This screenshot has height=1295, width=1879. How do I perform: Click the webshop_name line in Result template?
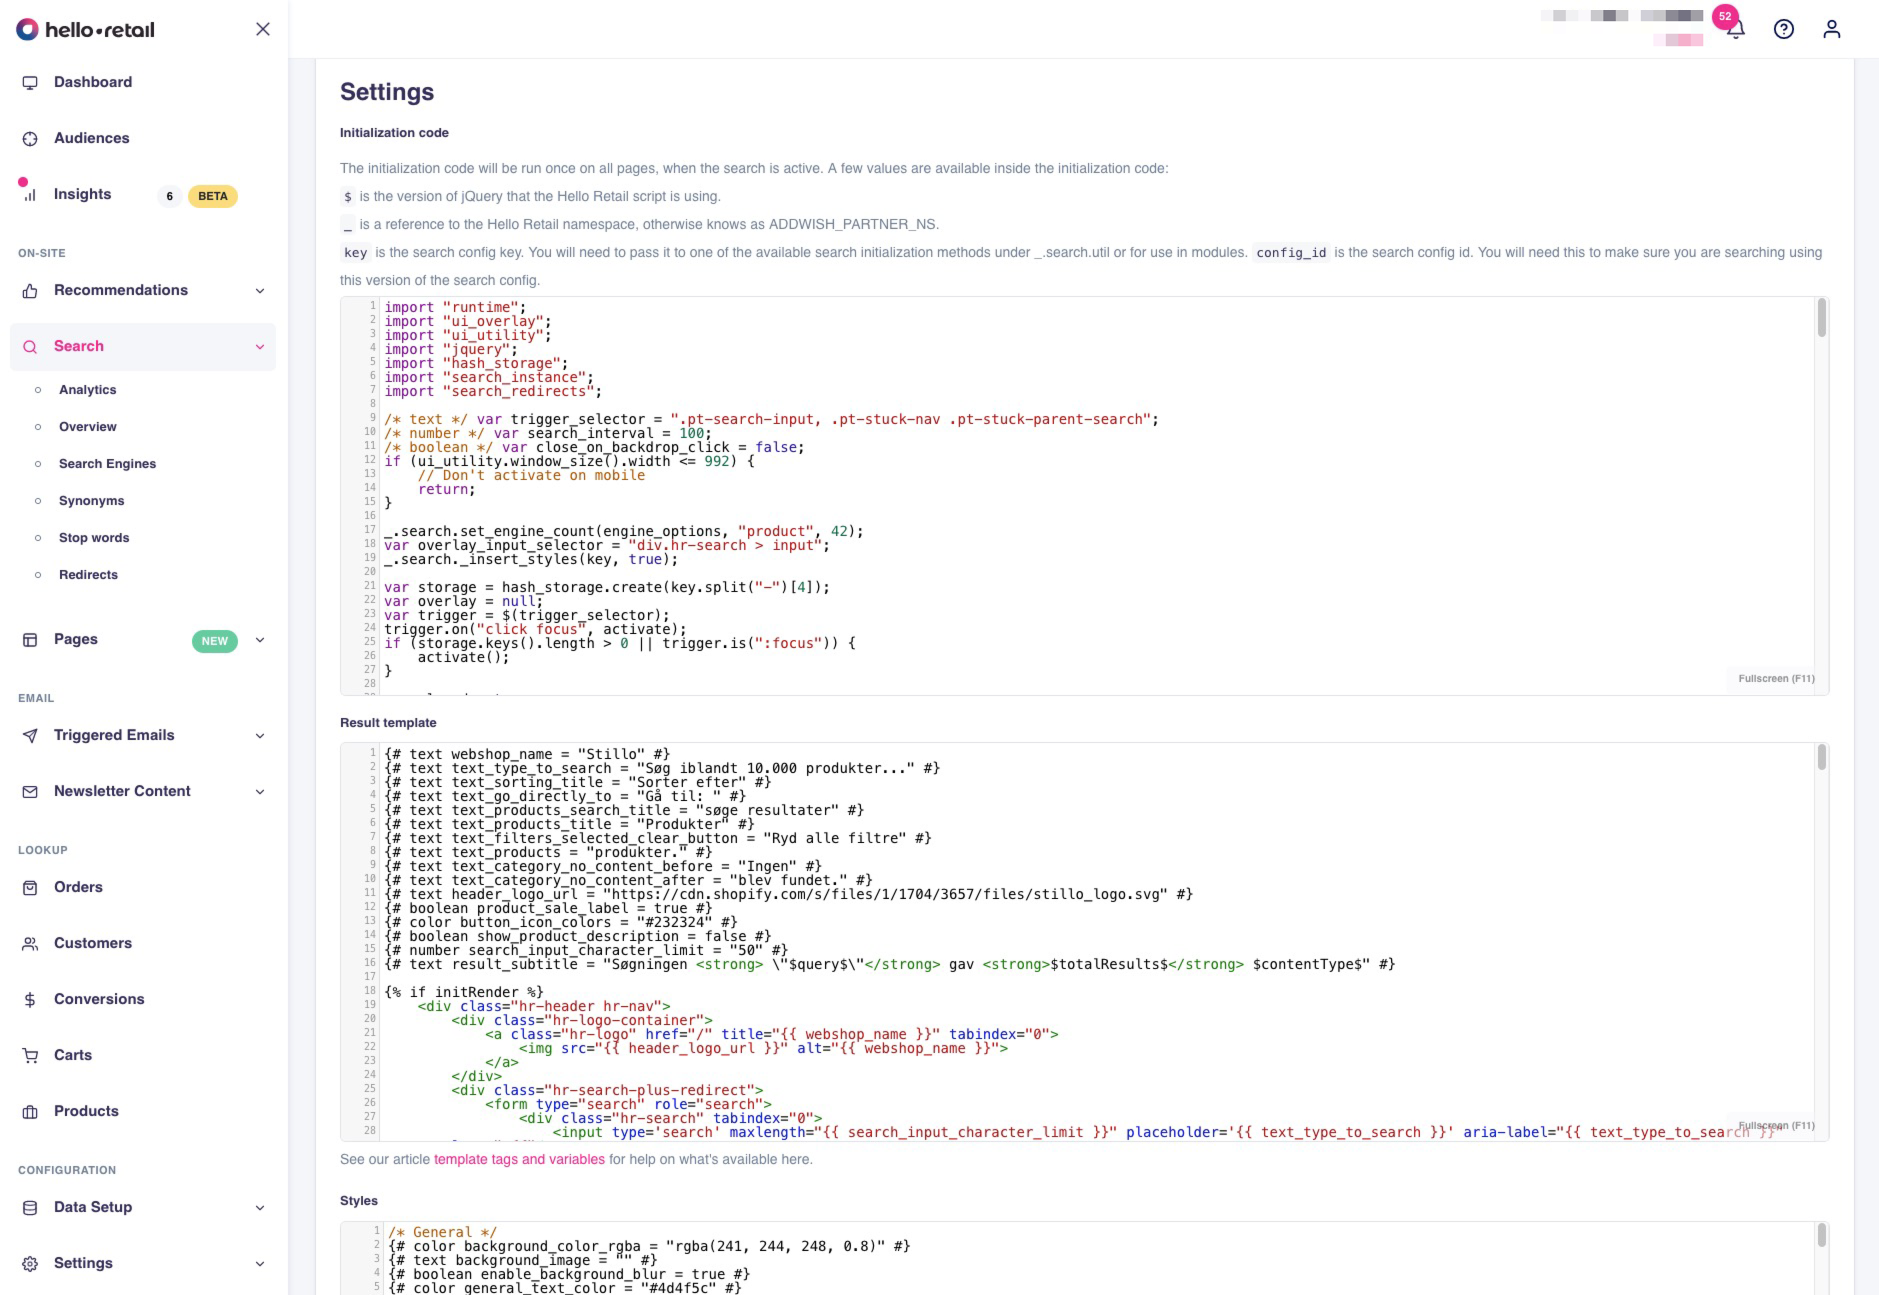coord(527,755)
